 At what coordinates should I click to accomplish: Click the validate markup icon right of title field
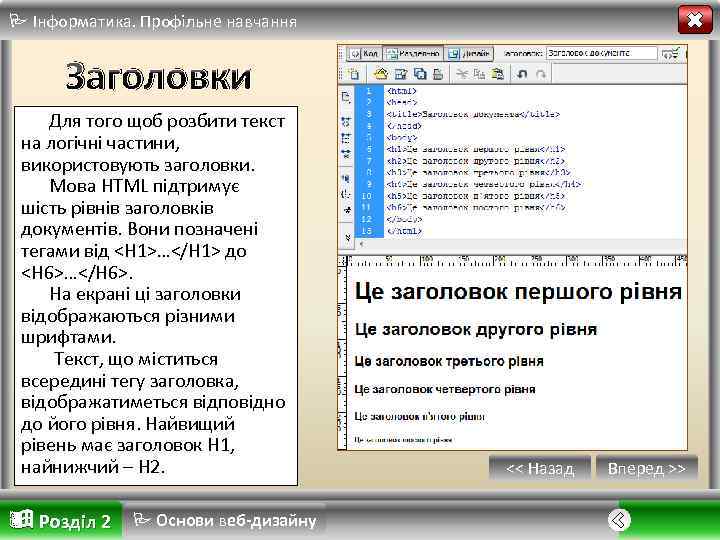[x=670, y=54]
